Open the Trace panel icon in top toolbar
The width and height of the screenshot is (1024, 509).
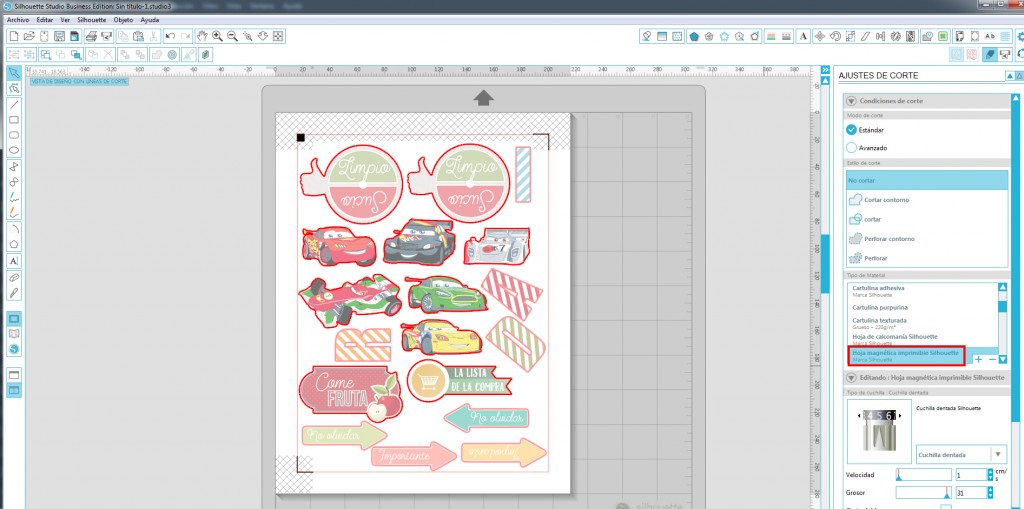pos(942,36)
